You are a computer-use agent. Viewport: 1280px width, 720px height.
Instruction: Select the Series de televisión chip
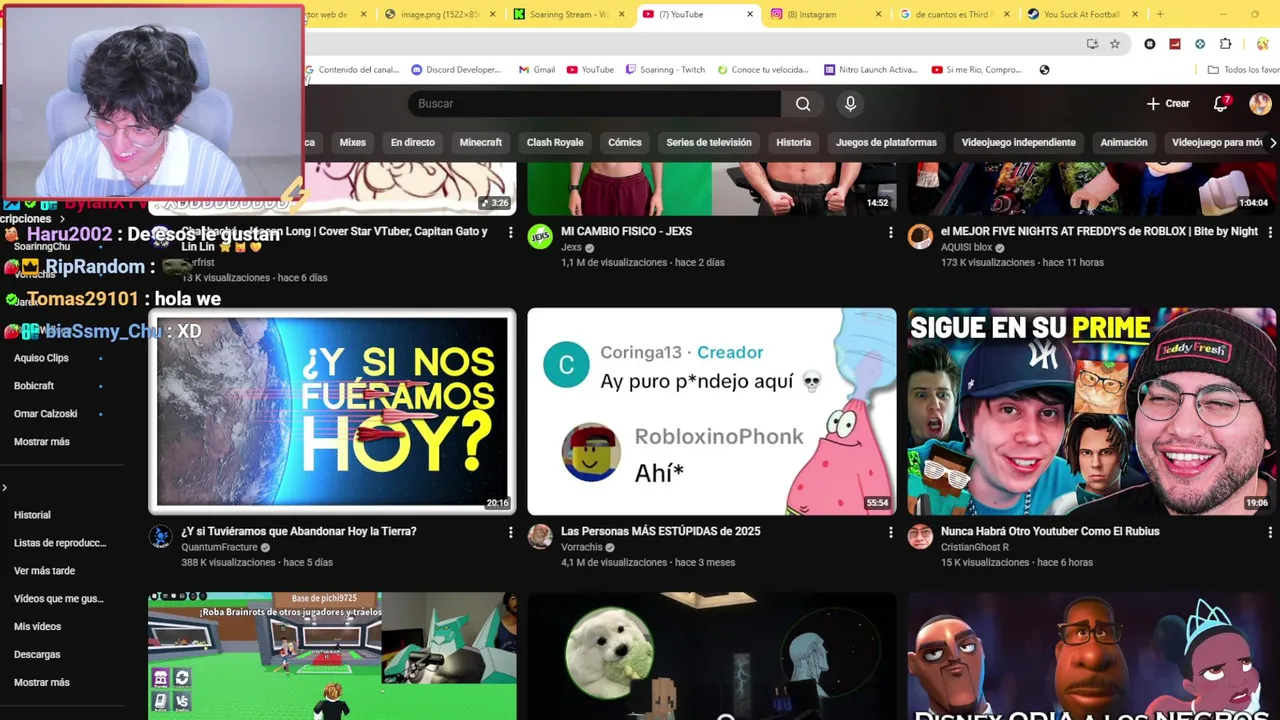pyautogui.click(x=709, y=142)
